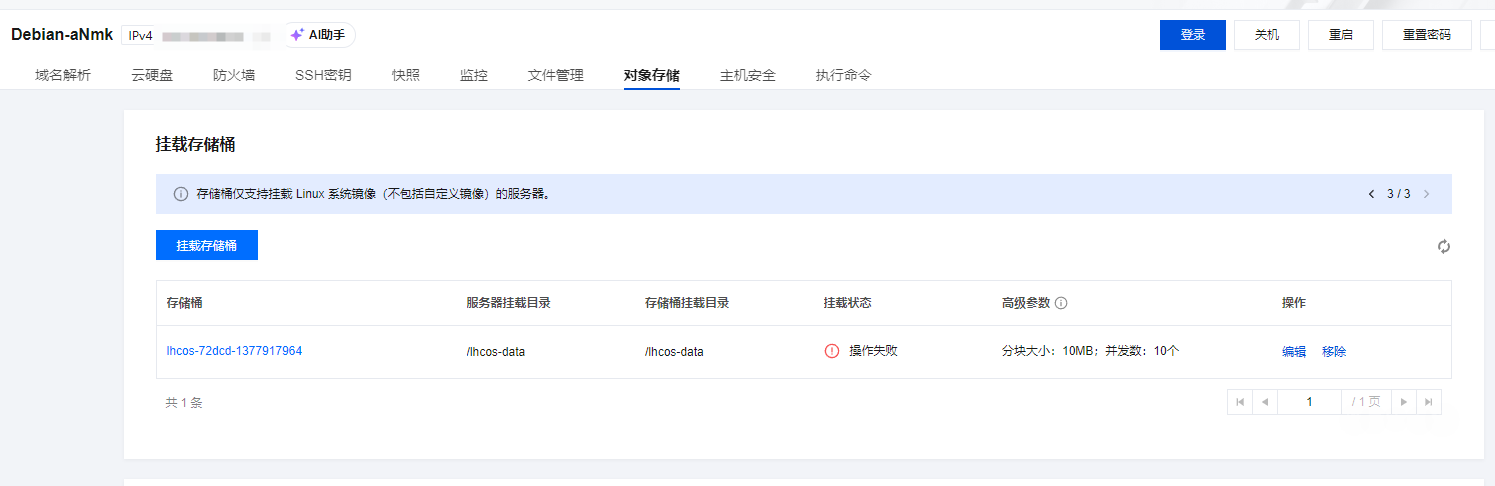The image size is (1495, 486).
Task: Switch to 文件管理 tab
Action: click(x=556, y=75)
